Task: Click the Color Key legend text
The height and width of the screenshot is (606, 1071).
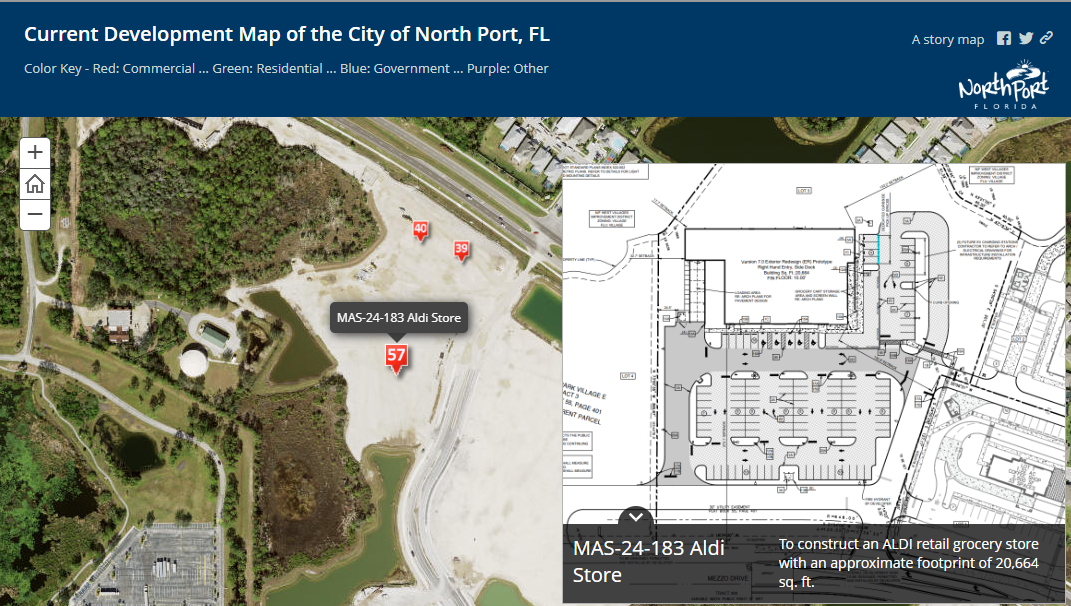Action: pyautogui.click(x=286, y=68)
